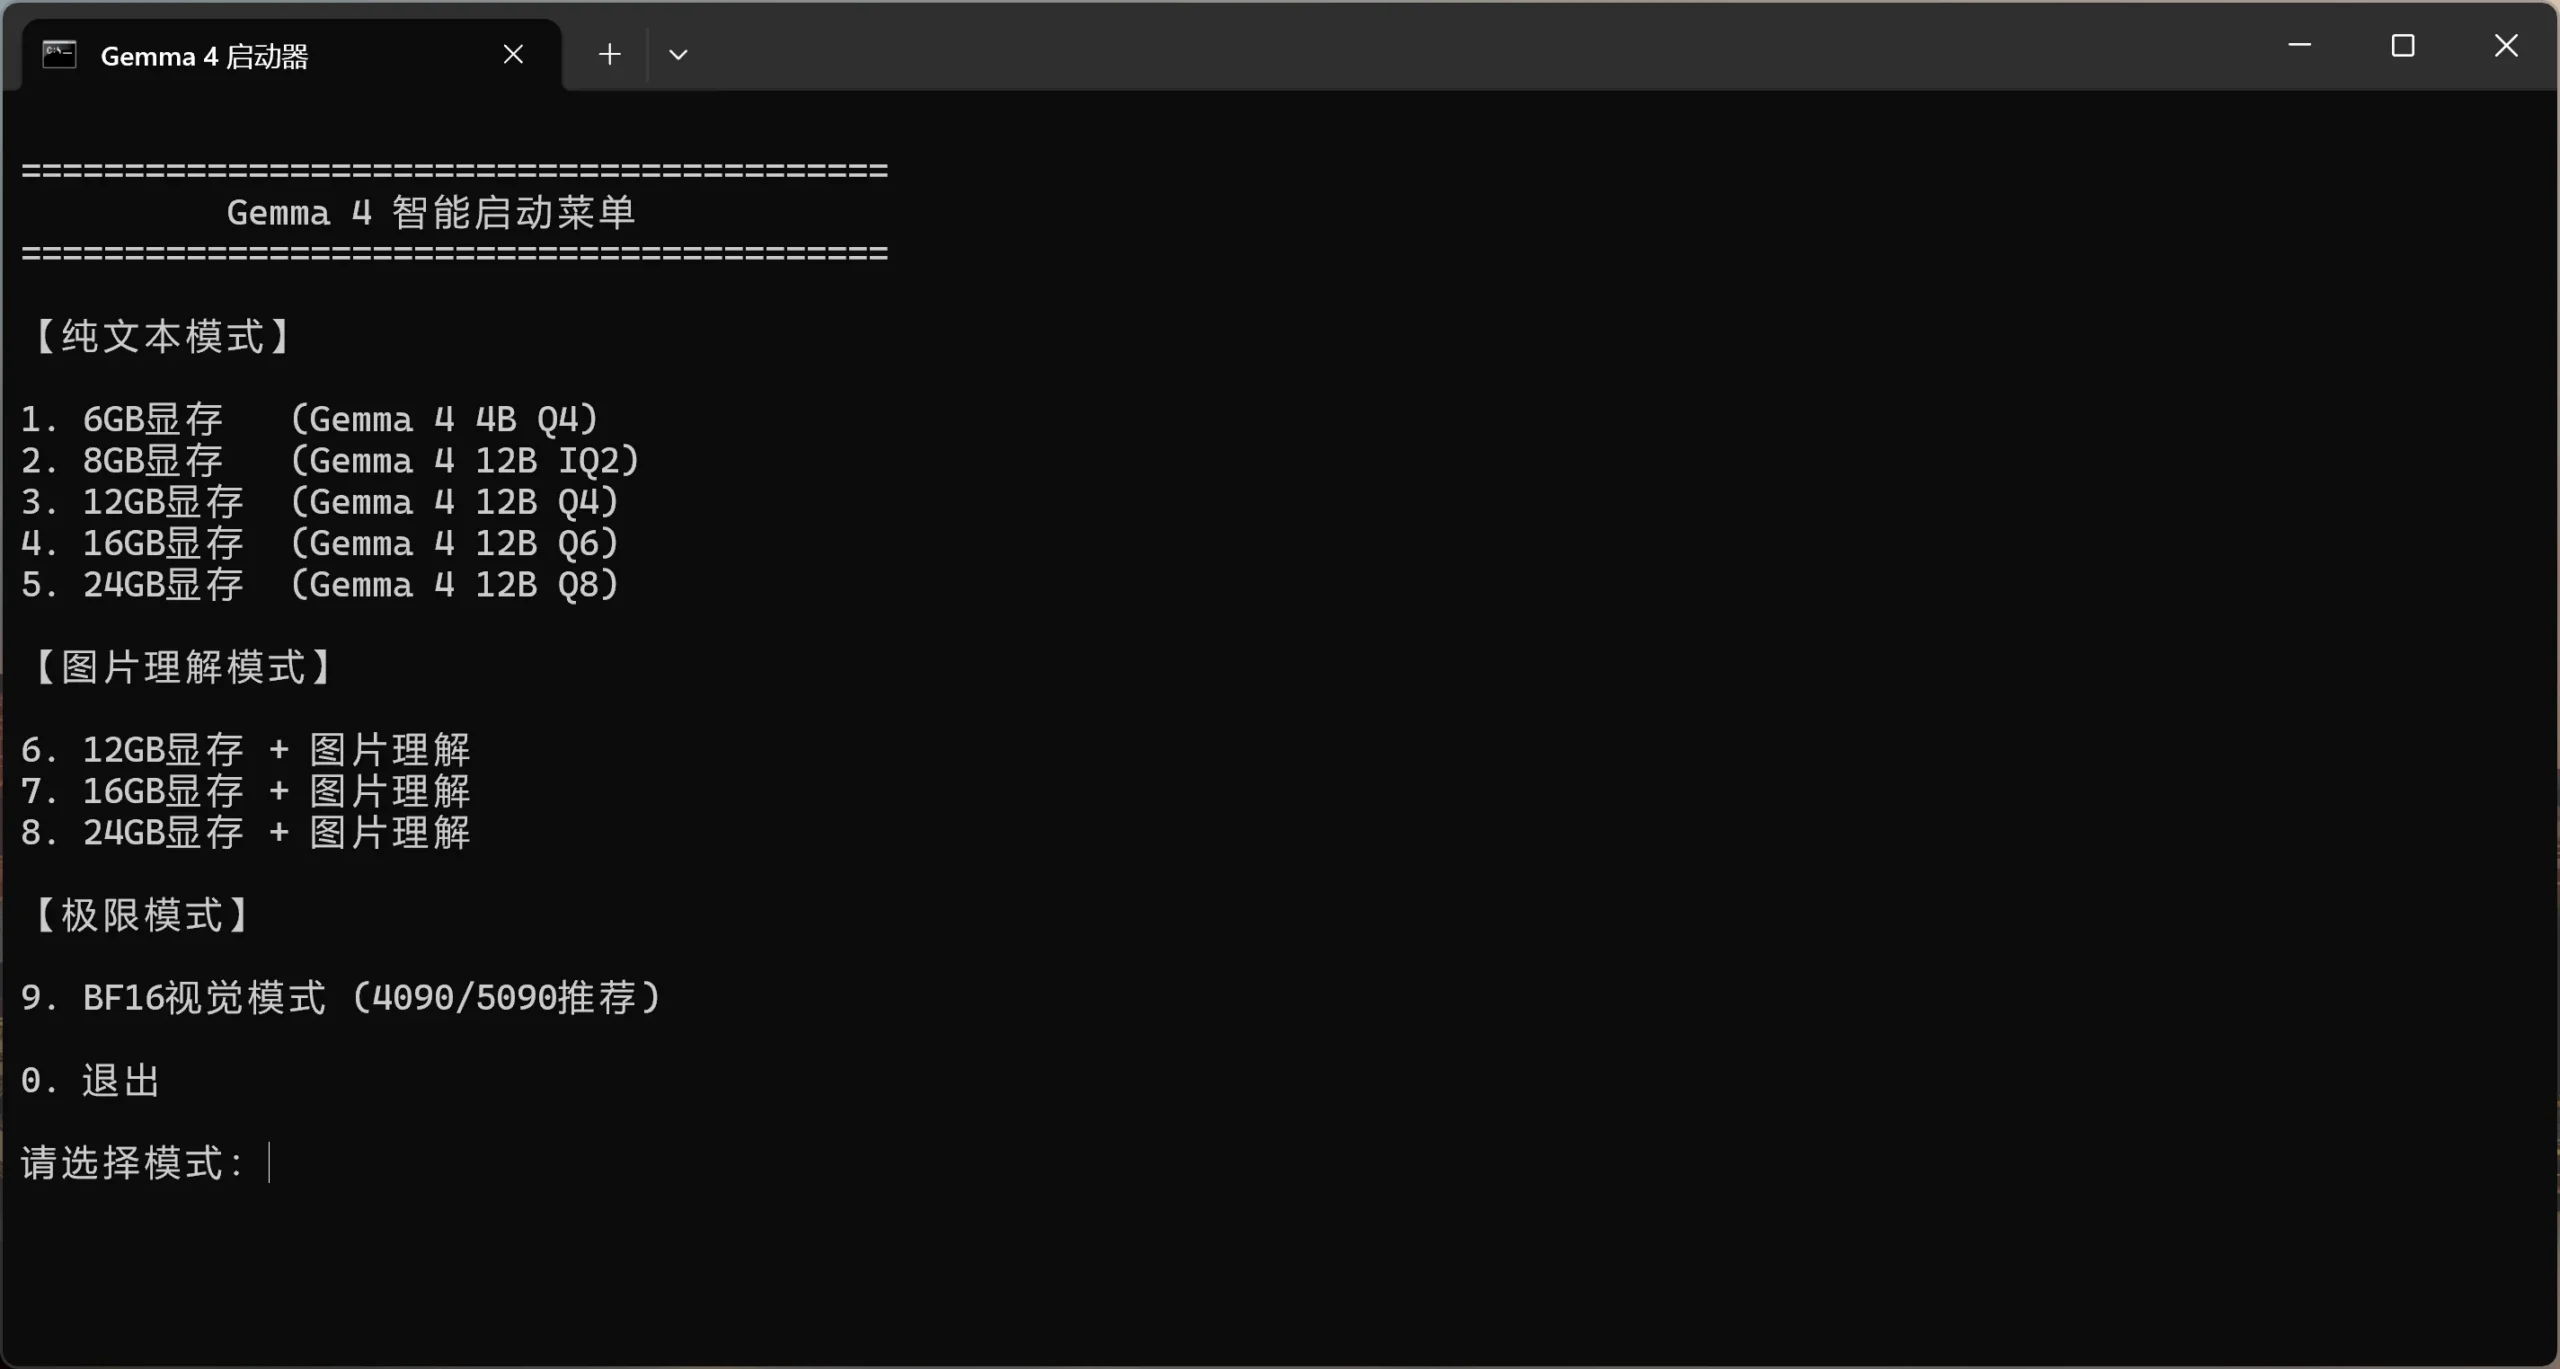The height and width of the screenshot is (1369, 2560).
Task: Open a new terminal tab
Action: 609,54
